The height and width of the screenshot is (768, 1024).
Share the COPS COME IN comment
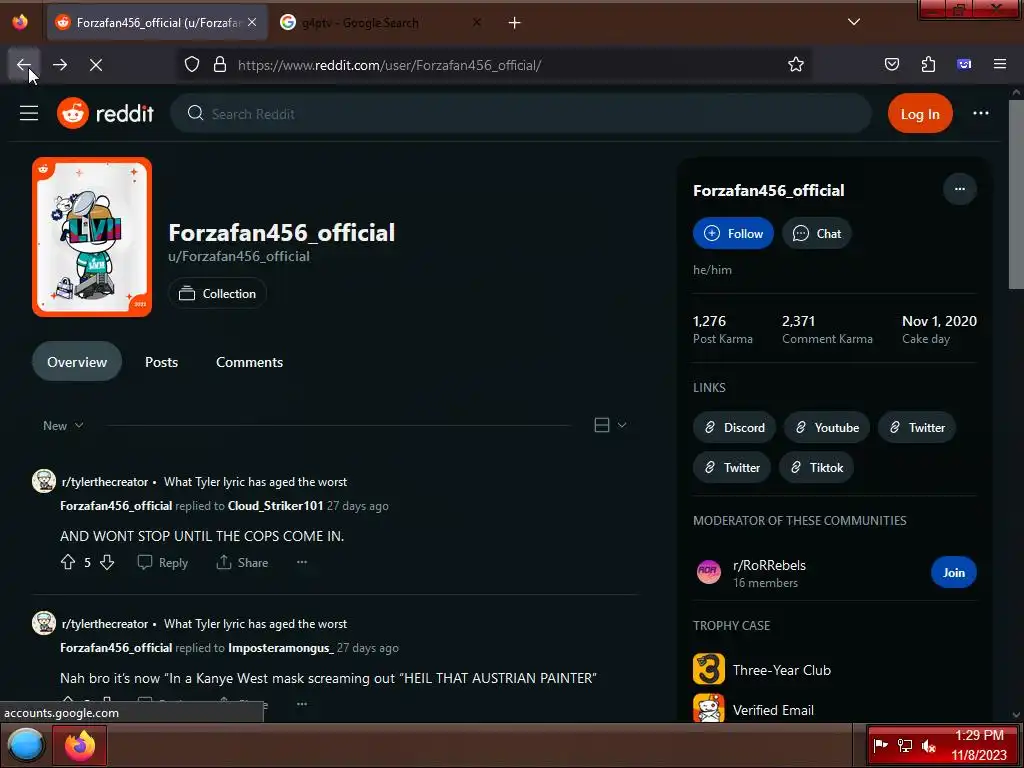tap(242, 562)
